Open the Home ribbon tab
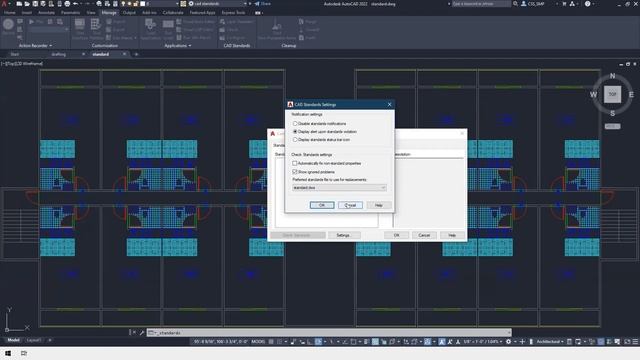This screenshot has height=360, width=640. pos(9,13)
